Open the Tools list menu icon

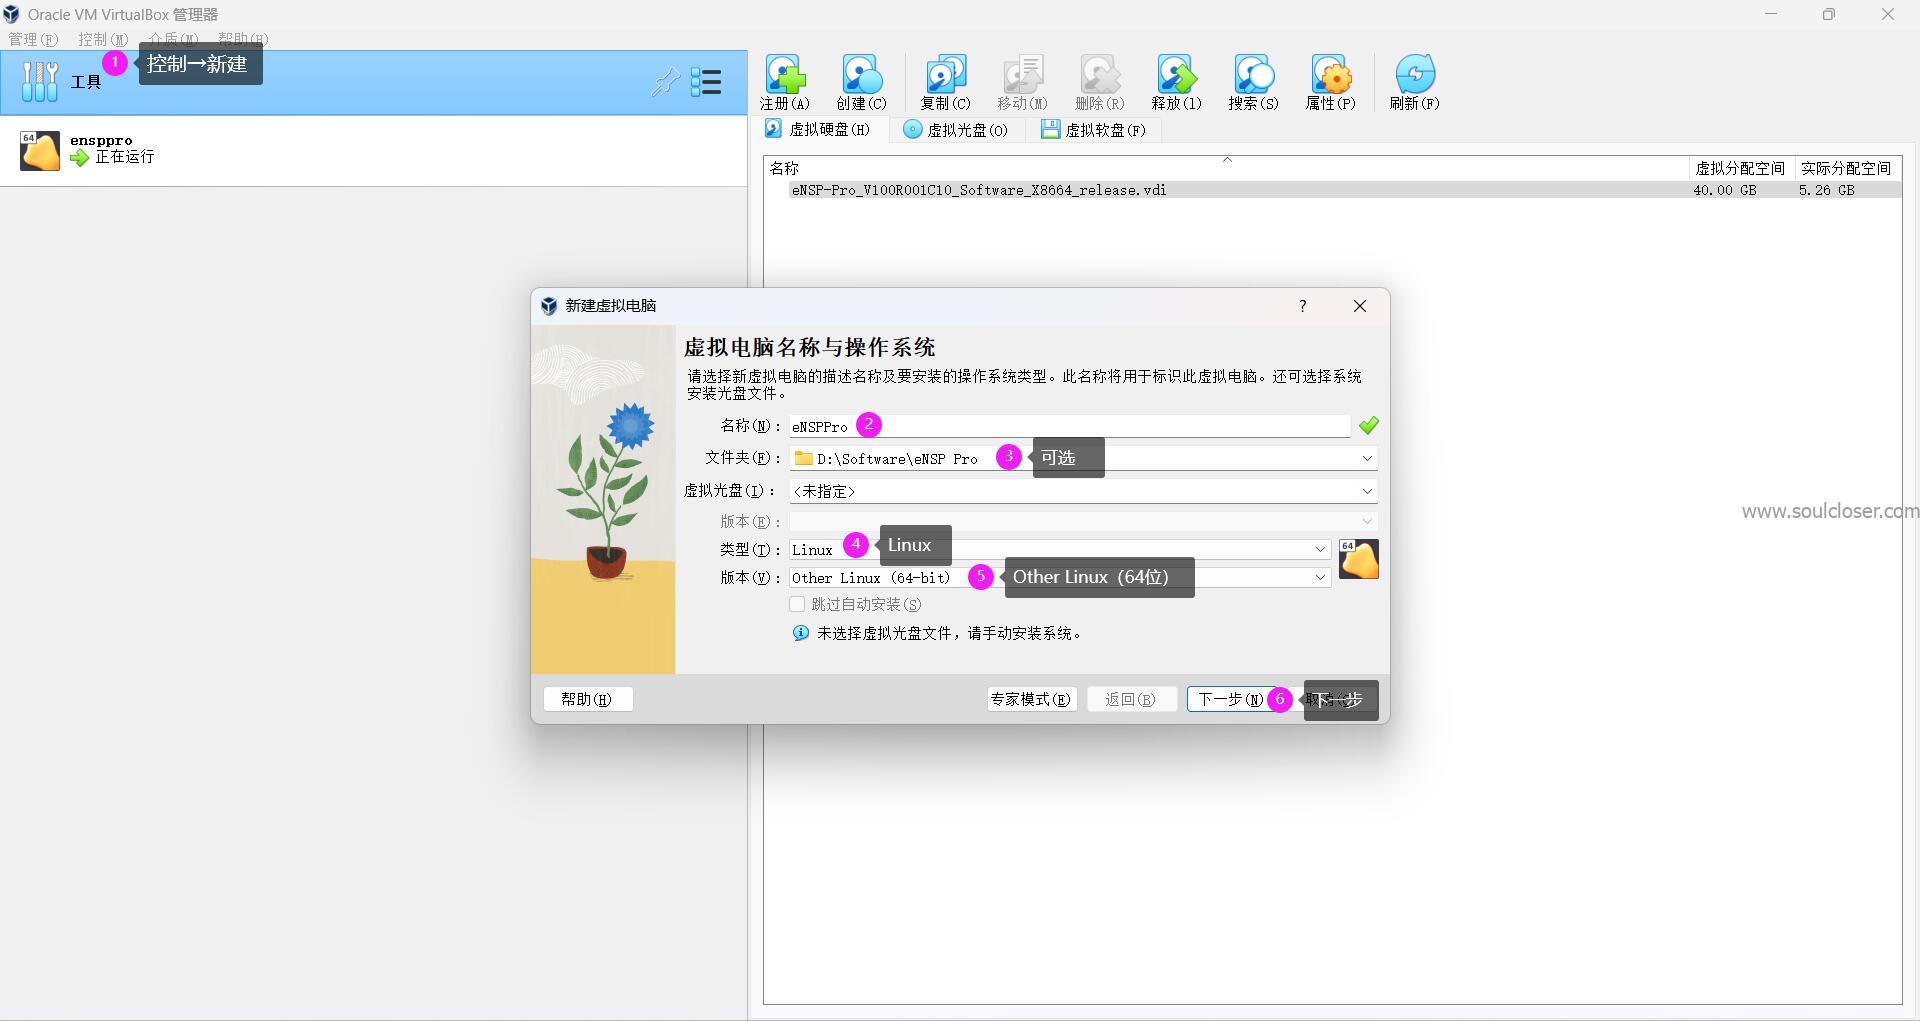pos(706,82)
